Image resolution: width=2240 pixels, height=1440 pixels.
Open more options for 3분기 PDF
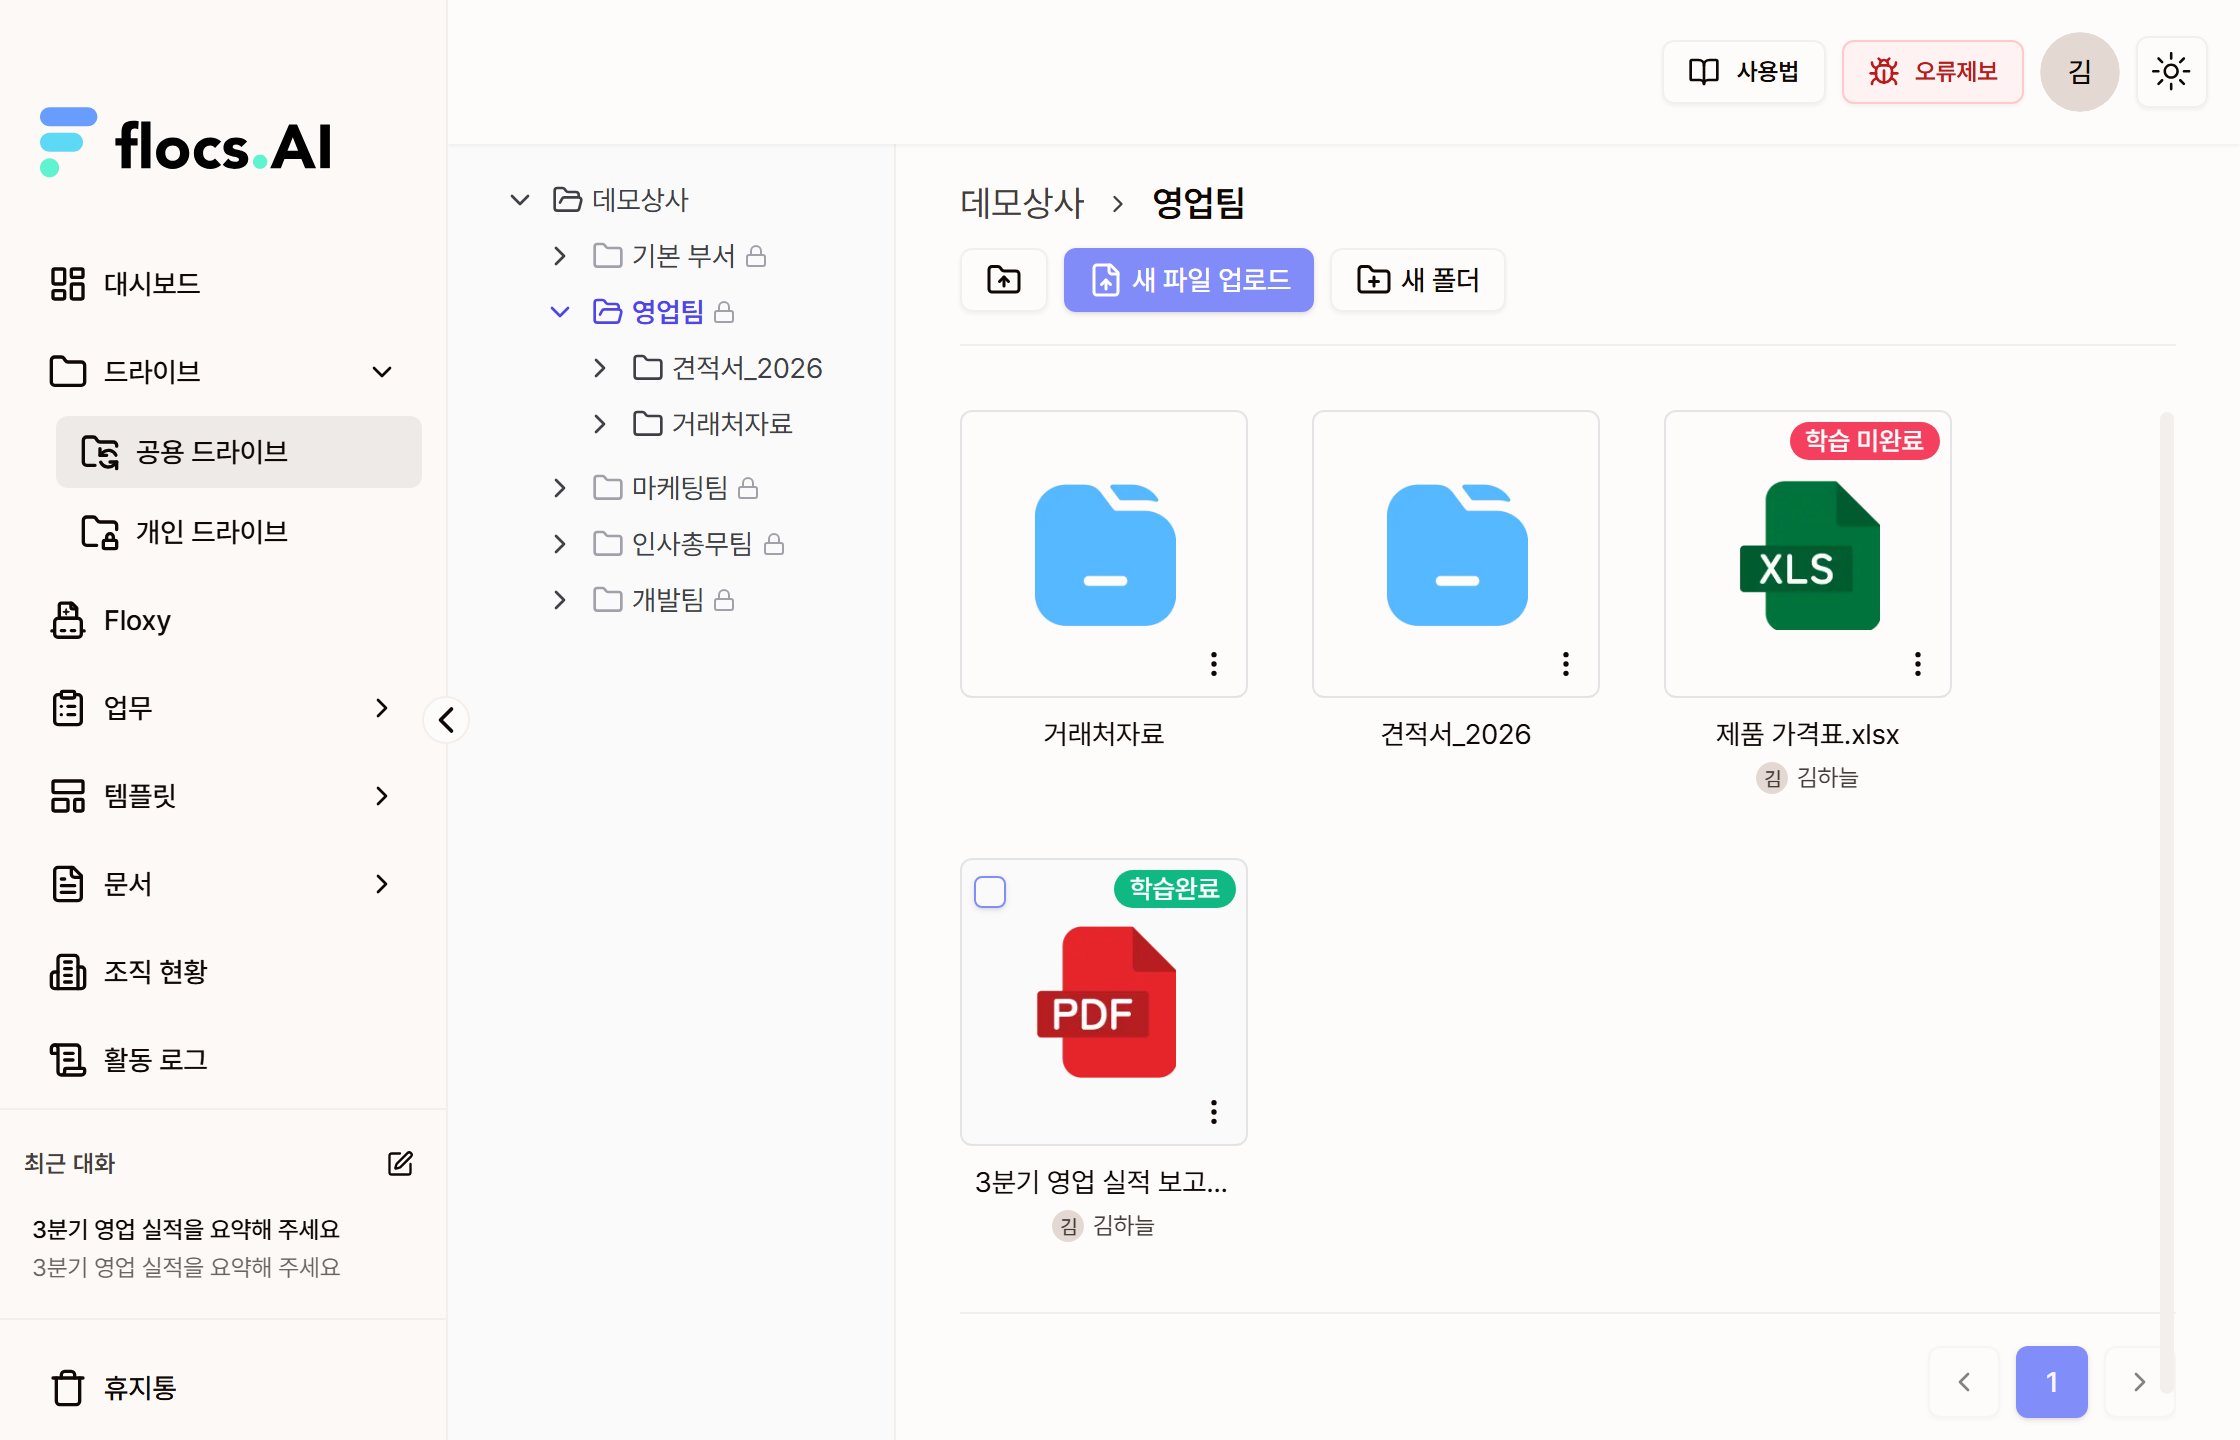click(x=1214, y=1112)
